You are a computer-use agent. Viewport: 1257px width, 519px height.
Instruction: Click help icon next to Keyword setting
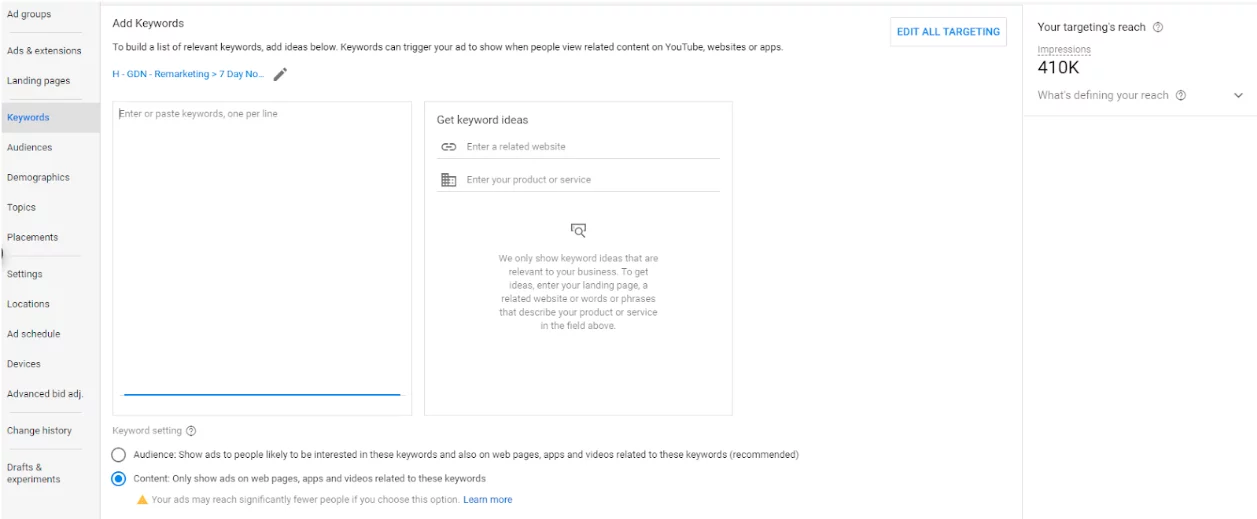click(x=191, y=431)
